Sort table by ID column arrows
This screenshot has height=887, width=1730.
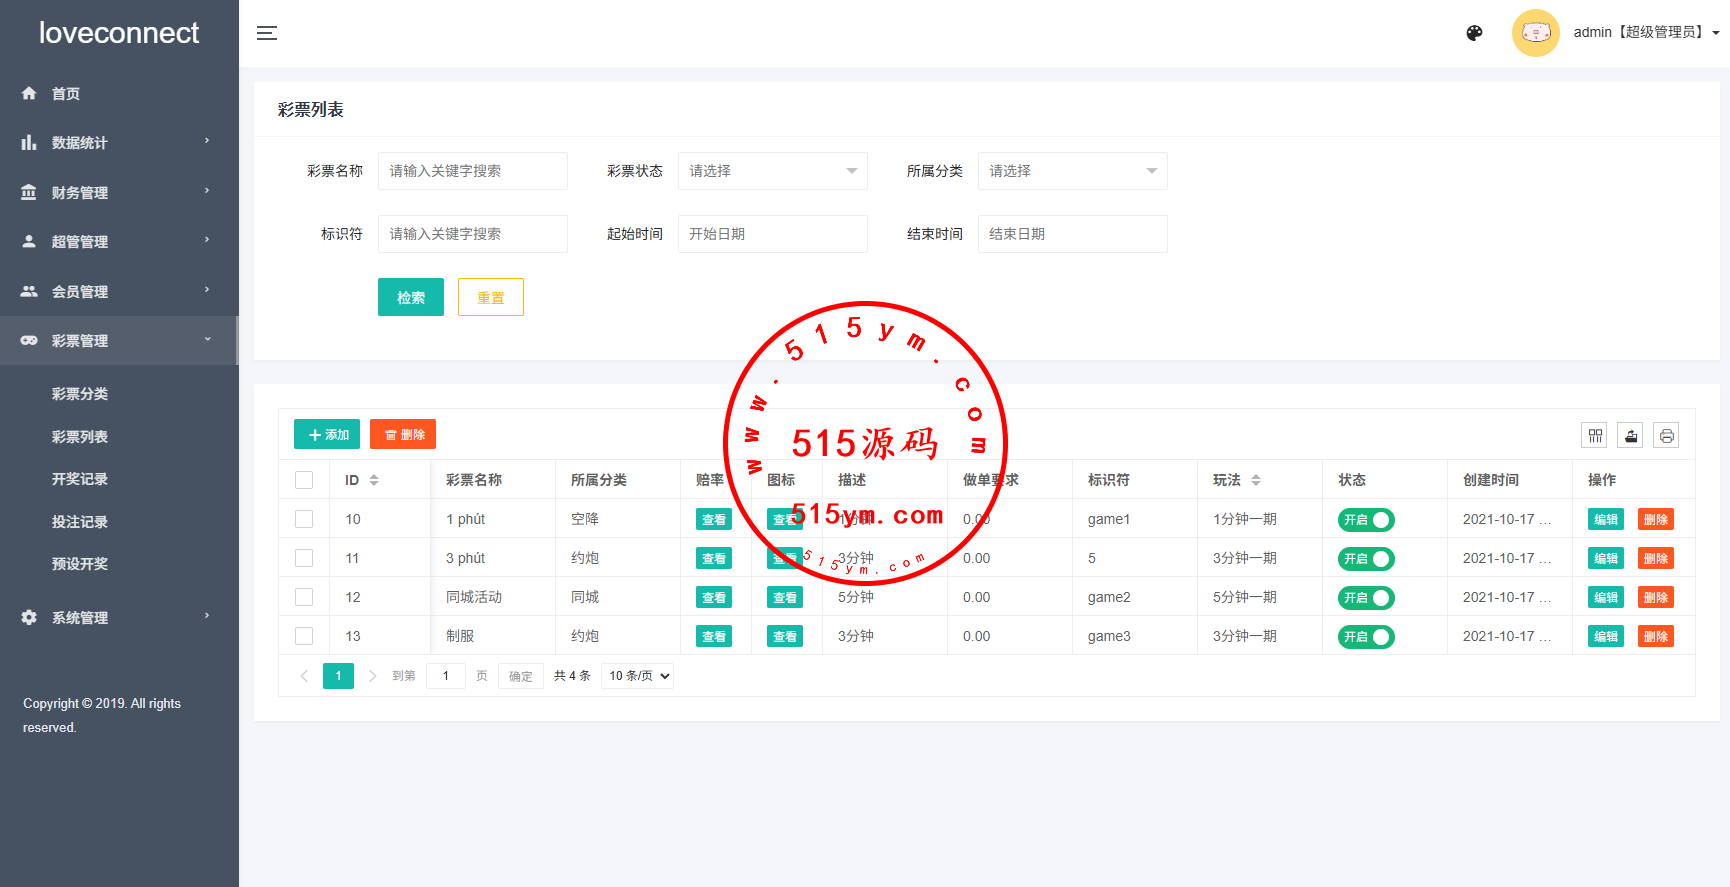point(374,480)
